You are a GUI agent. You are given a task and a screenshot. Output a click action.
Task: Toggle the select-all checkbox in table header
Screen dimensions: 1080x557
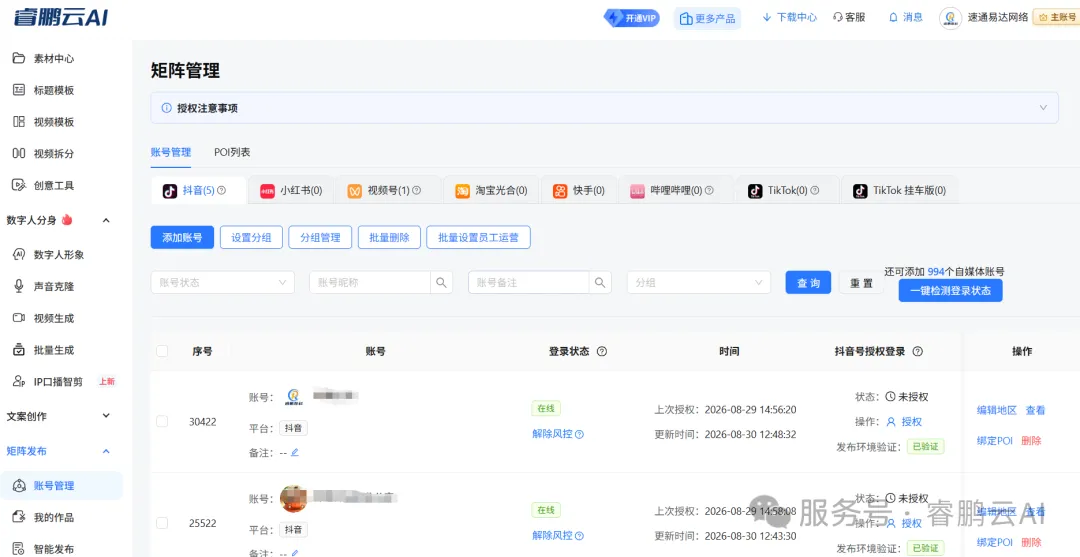[162, 351]
